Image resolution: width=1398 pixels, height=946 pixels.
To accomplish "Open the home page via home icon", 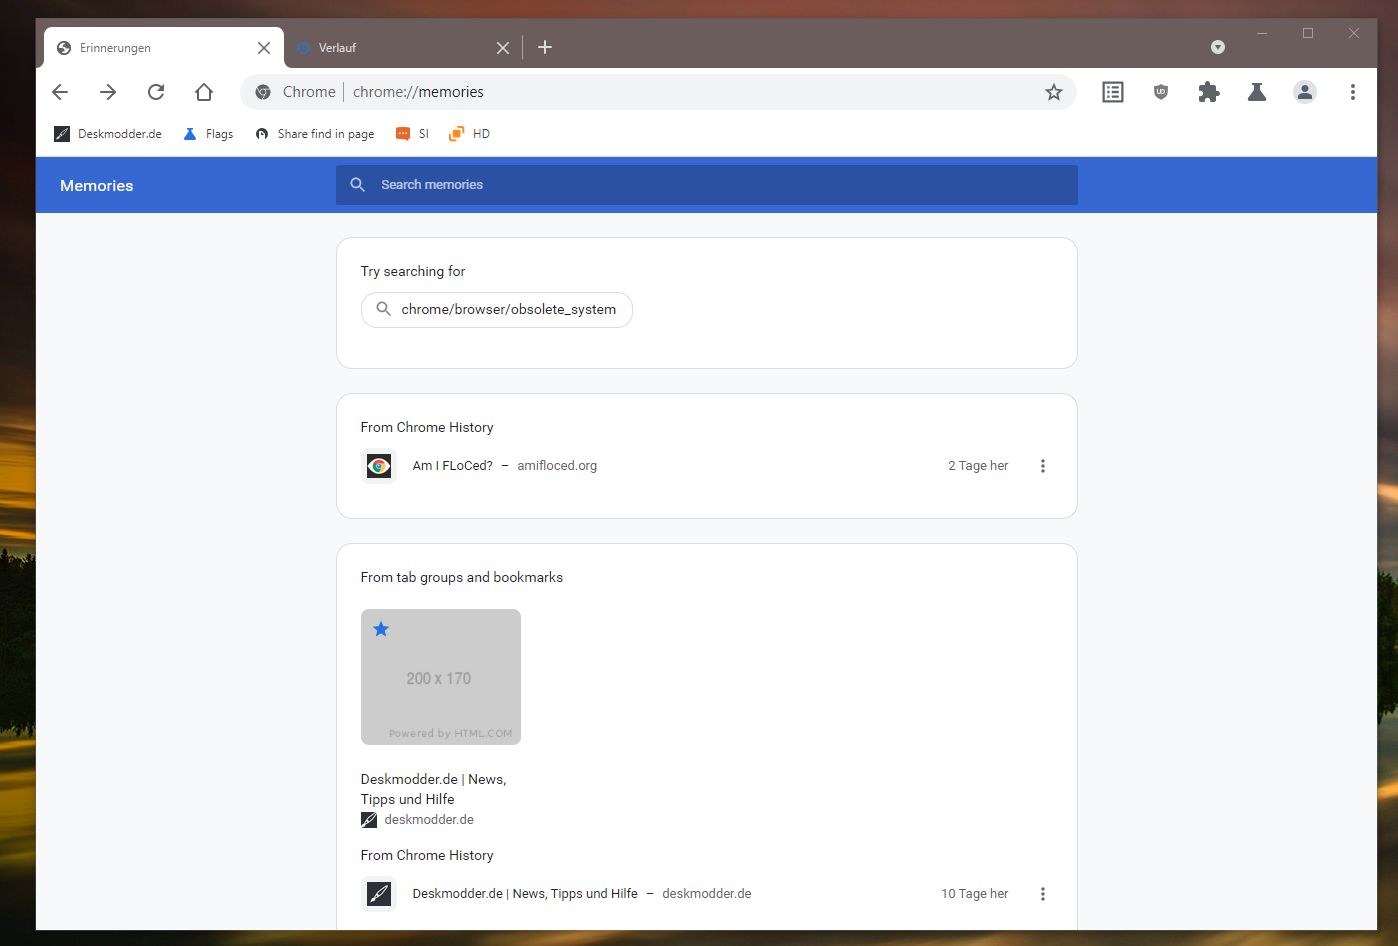I will (204, 92).
